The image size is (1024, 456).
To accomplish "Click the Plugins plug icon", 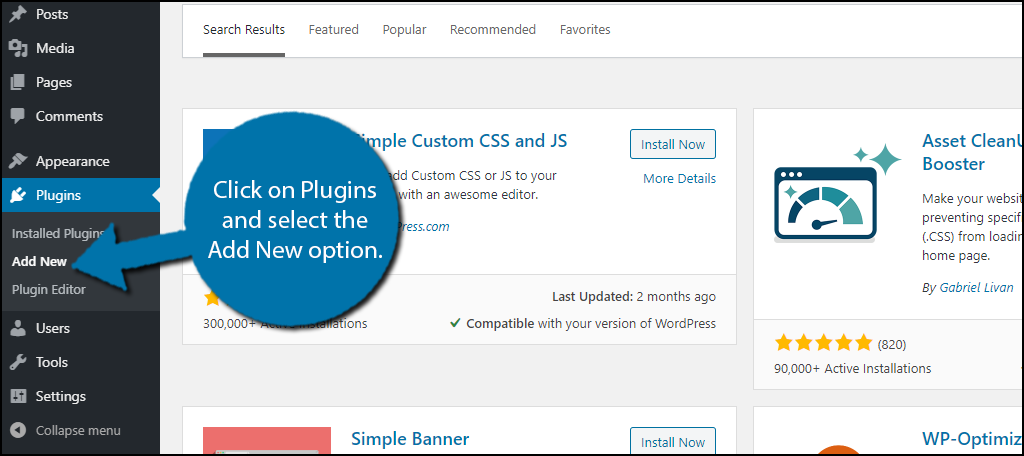I will pyautogui.click(x=18, y=195).
